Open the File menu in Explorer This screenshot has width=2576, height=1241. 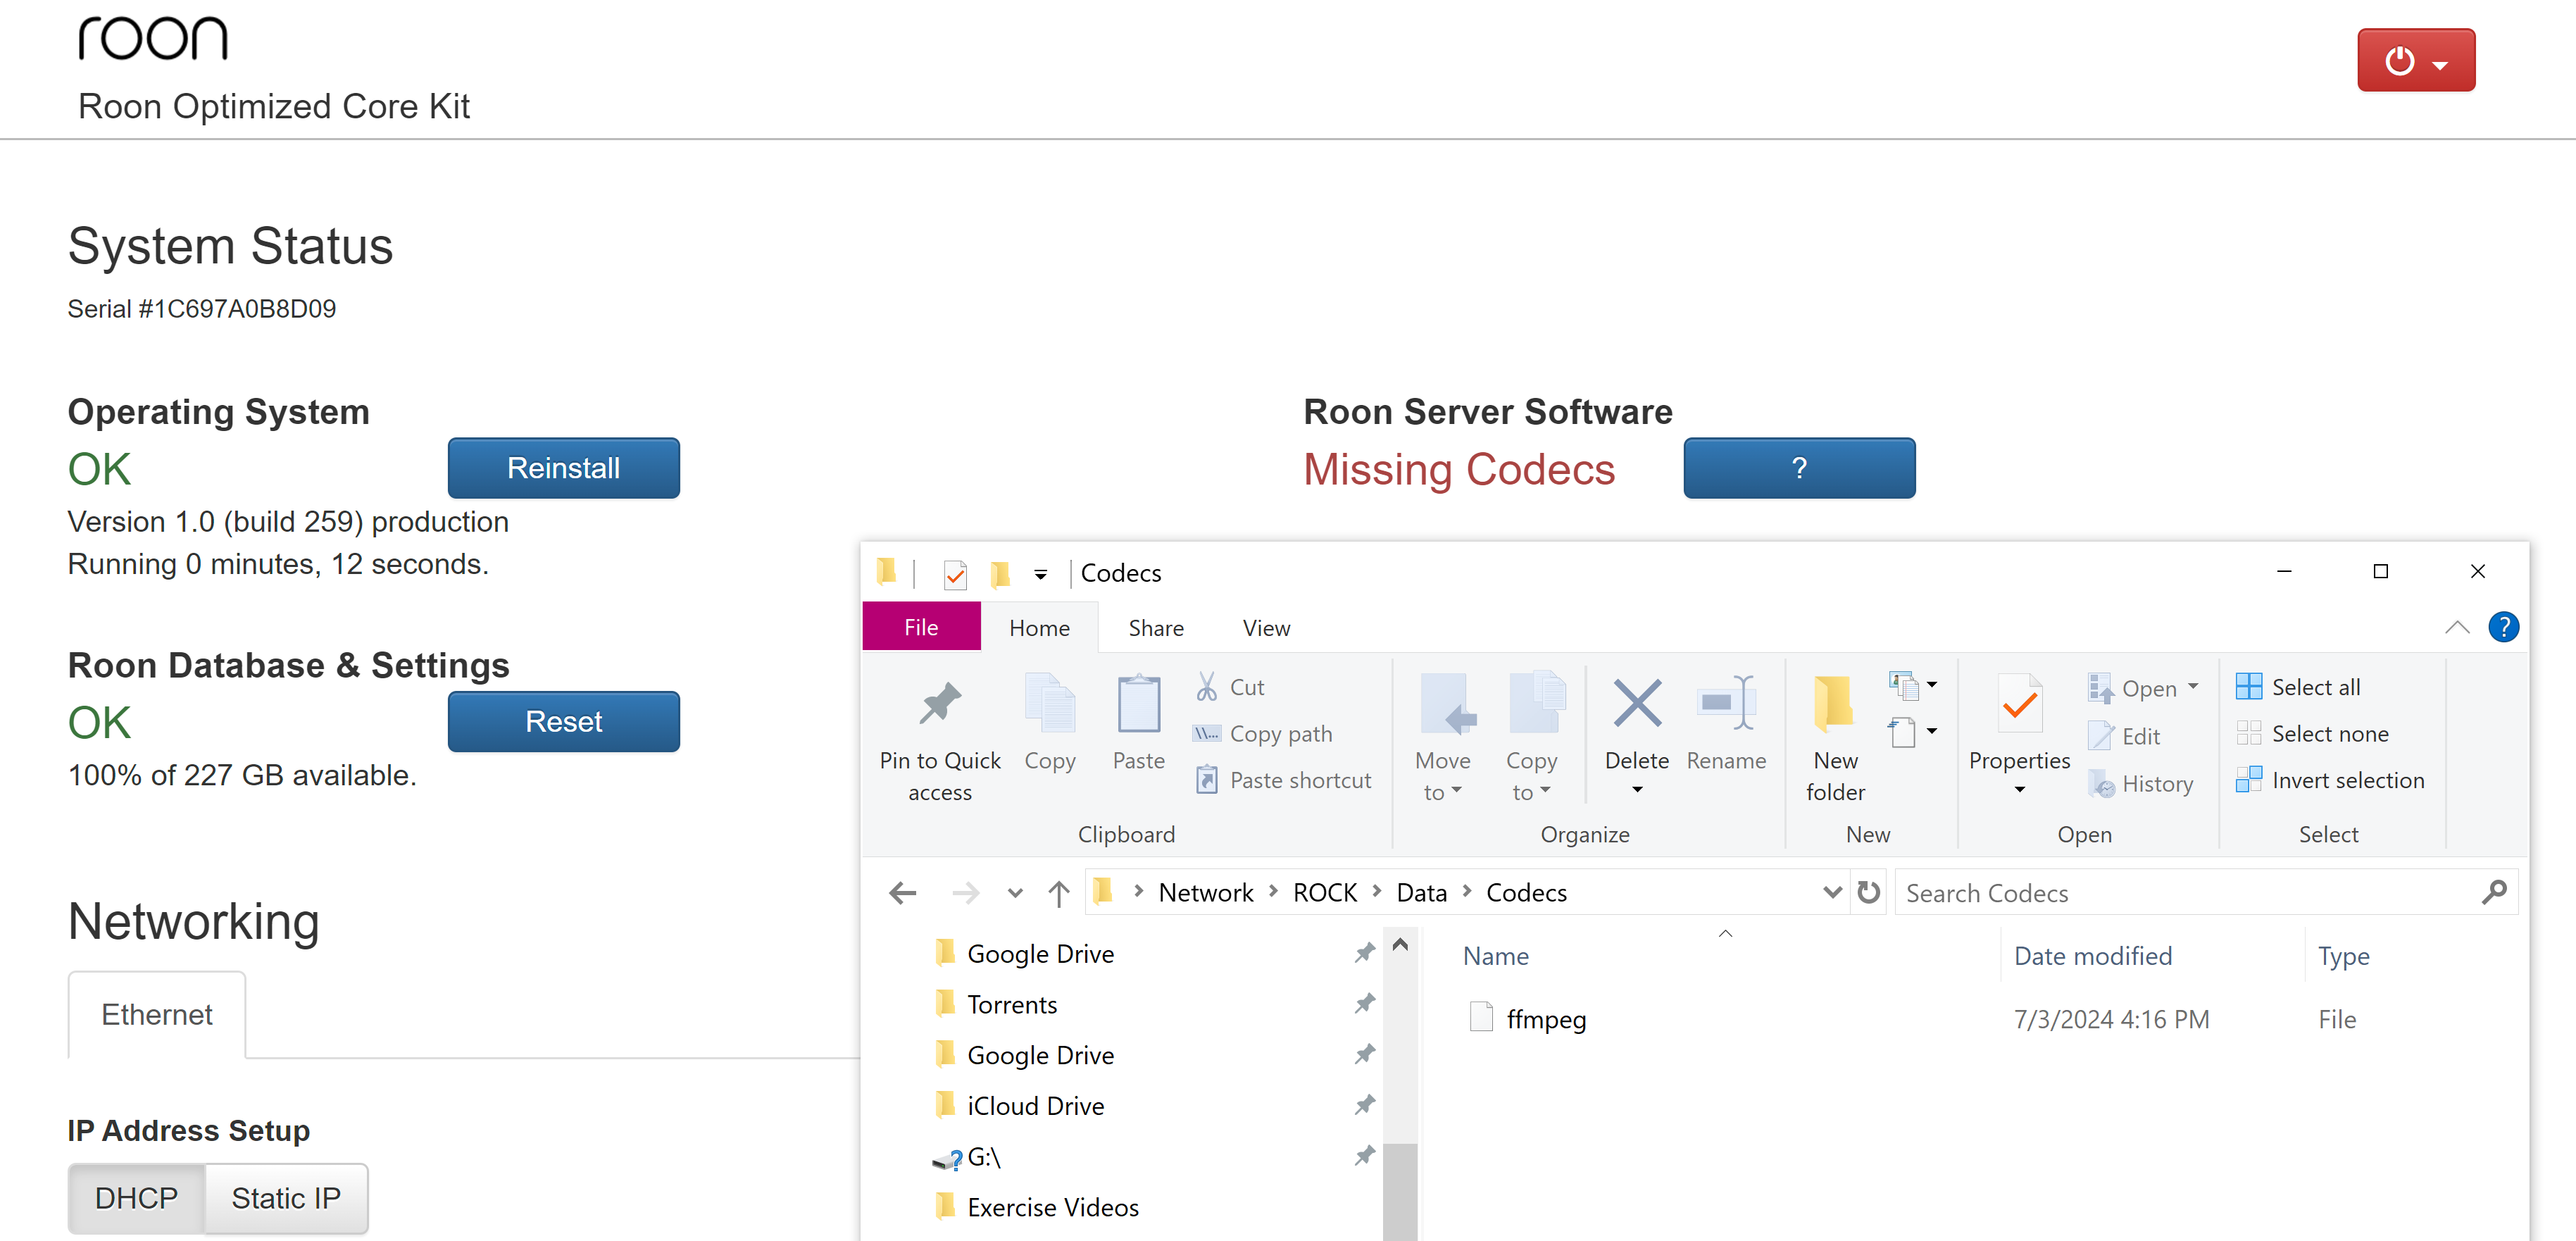(921, 627)
